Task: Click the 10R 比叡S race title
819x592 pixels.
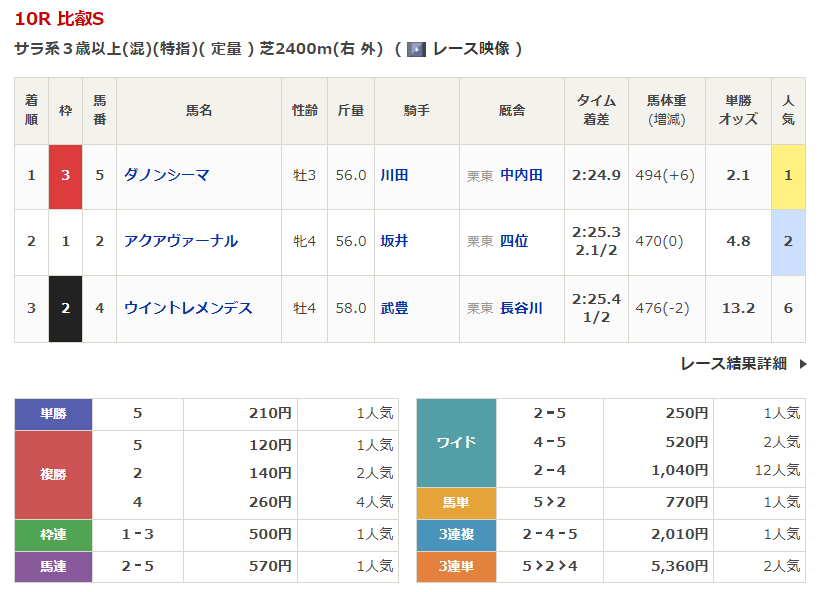Action: (59, 19)
